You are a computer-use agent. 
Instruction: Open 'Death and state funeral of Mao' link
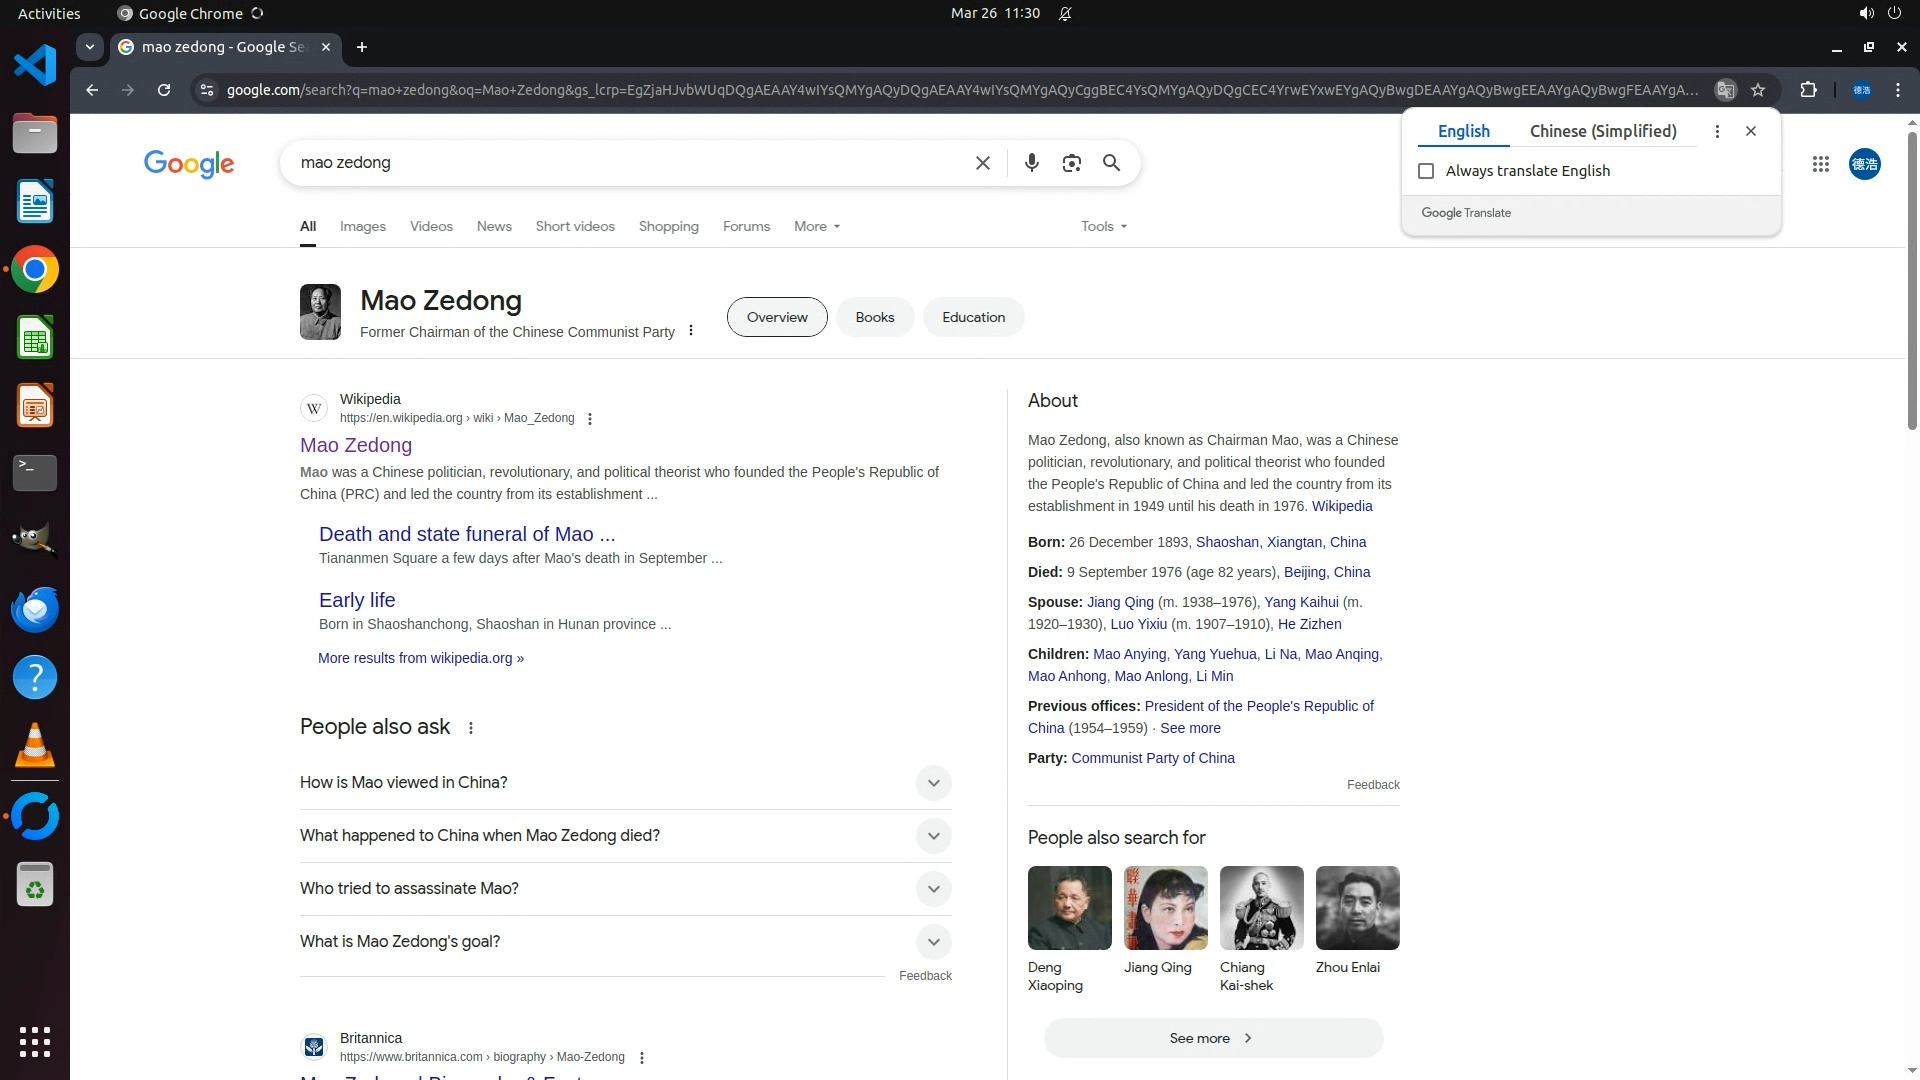click(x=466, y=534)
